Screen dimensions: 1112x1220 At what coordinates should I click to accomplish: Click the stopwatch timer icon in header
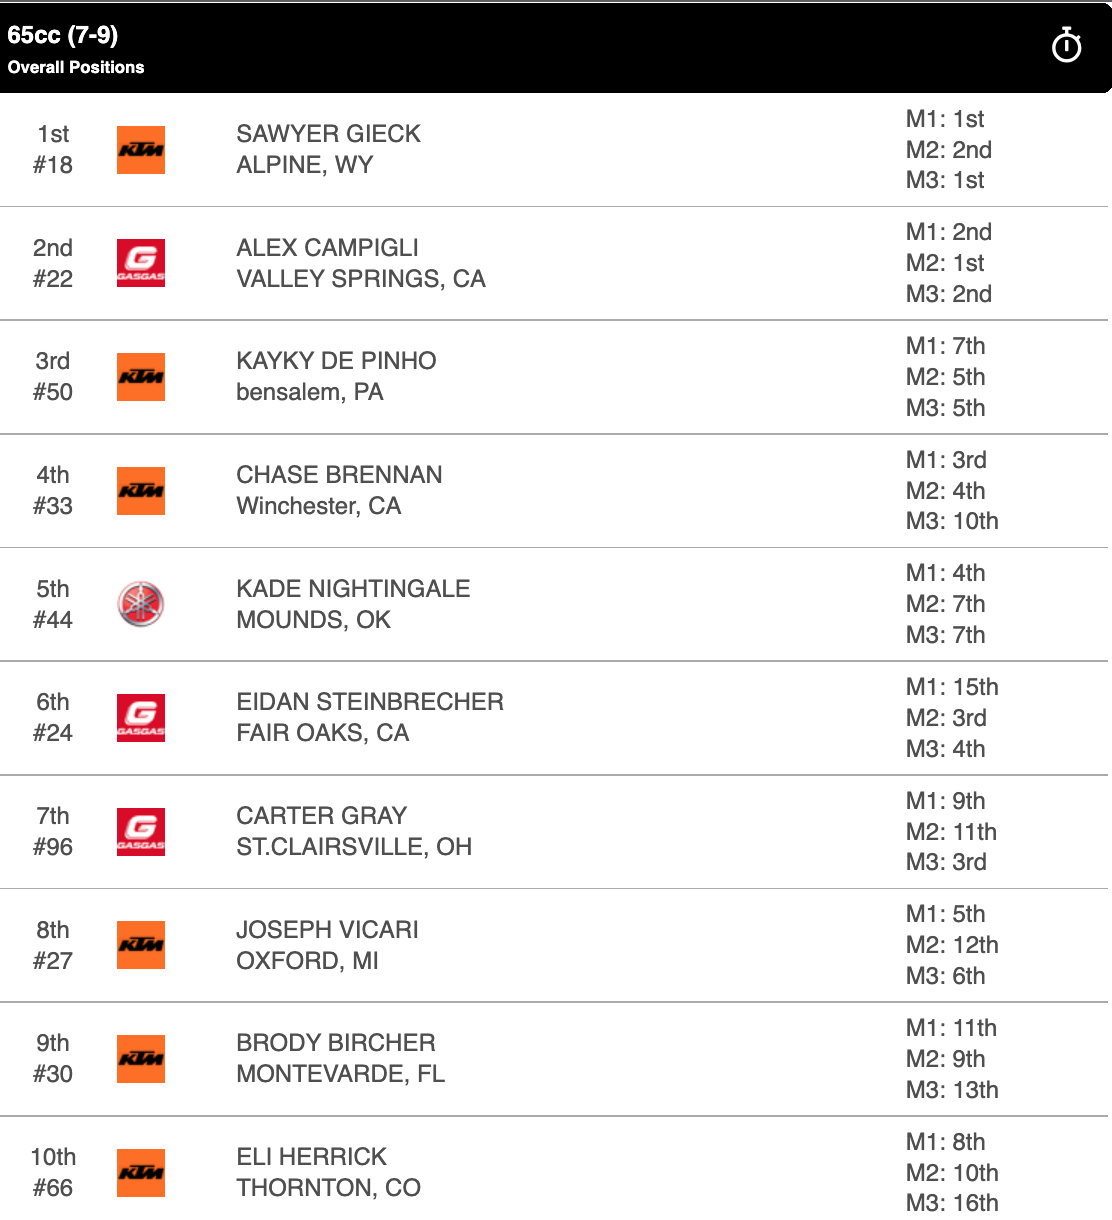point(1066,46)
